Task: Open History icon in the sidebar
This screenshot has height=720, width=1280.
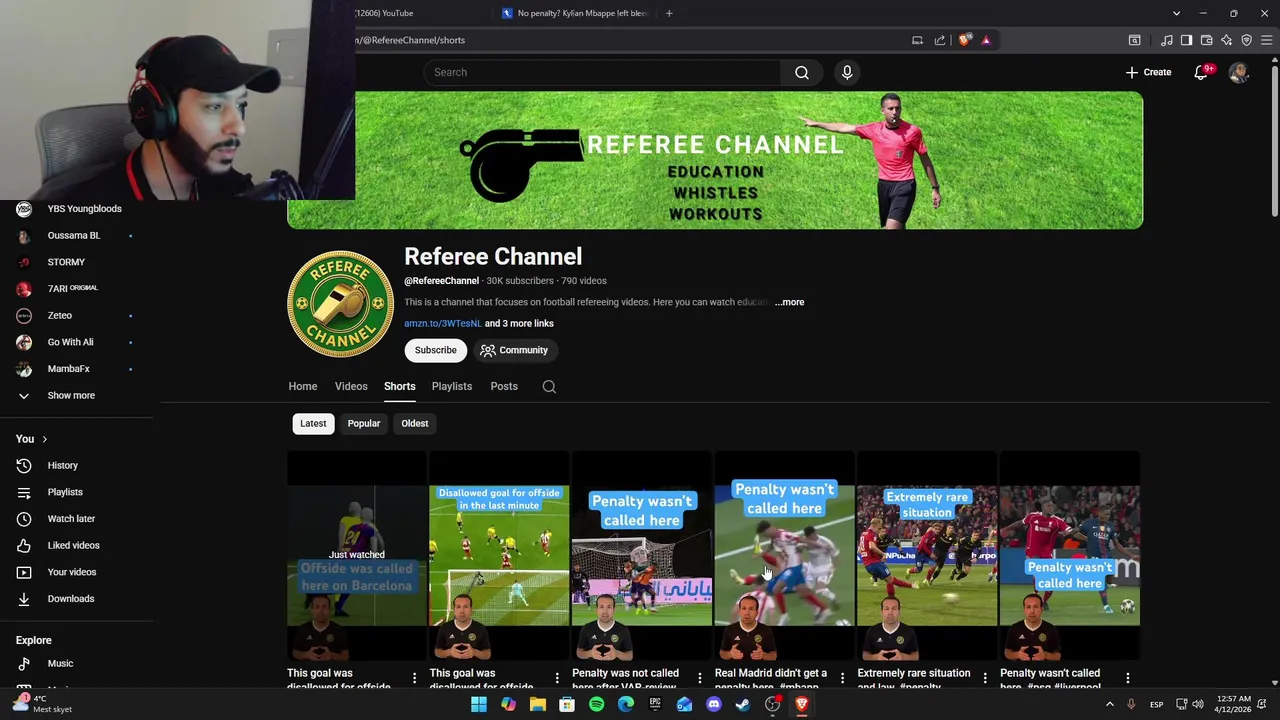Action: click(x=24, y=465)
